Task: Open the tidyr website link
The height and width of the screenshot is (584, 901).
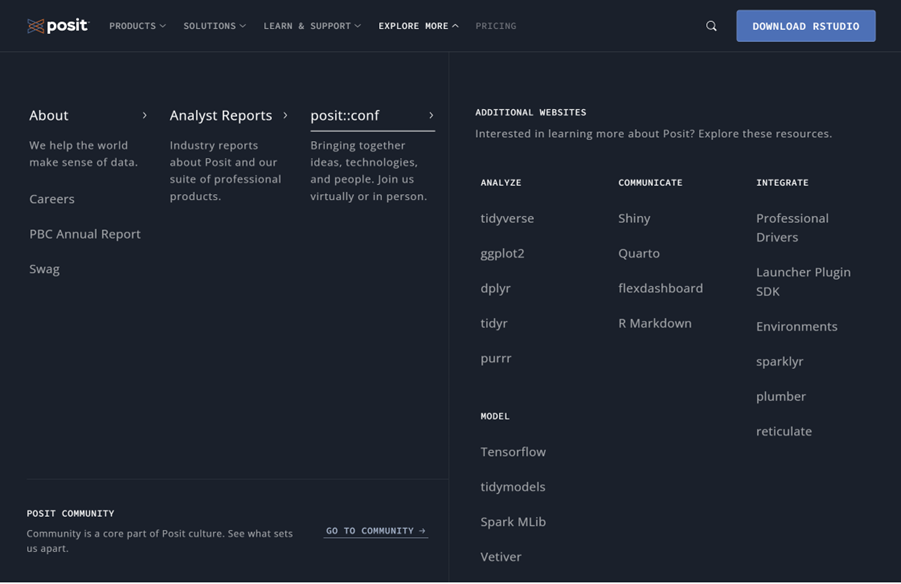Action: 494,323
